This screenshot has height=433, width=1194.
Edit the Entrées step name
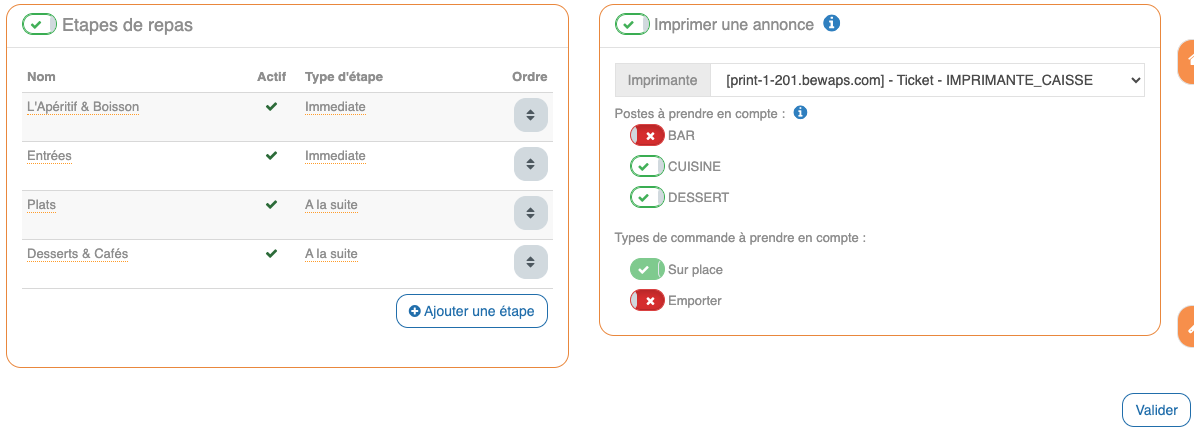click(49, 156)
